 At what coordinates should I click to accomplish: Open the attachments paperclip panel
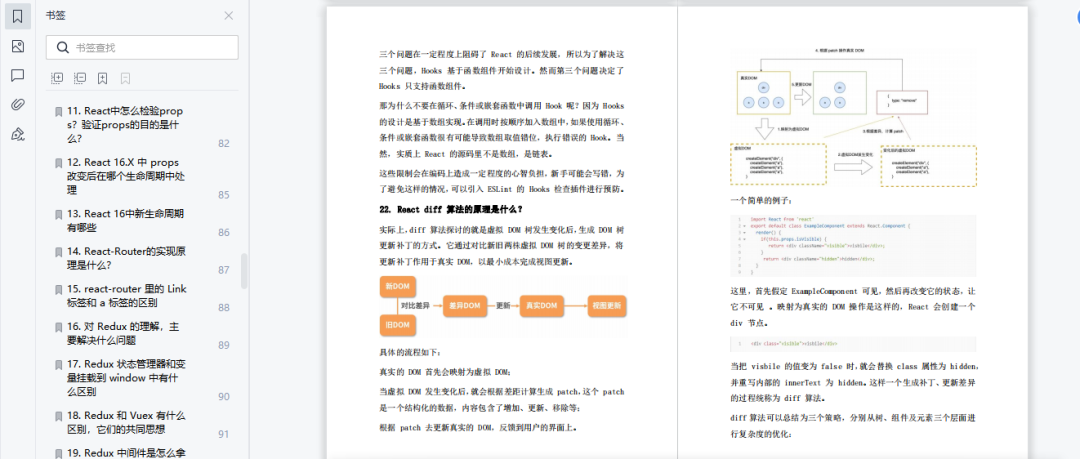click(18, 105)
